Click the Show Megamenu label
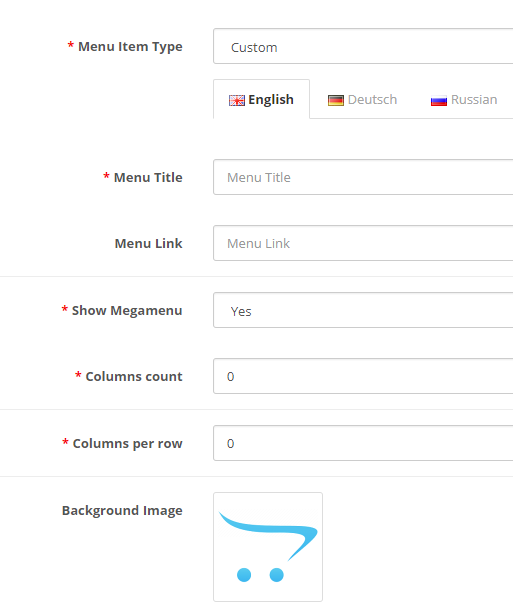513x614 pixels. [x=127, y=311]
